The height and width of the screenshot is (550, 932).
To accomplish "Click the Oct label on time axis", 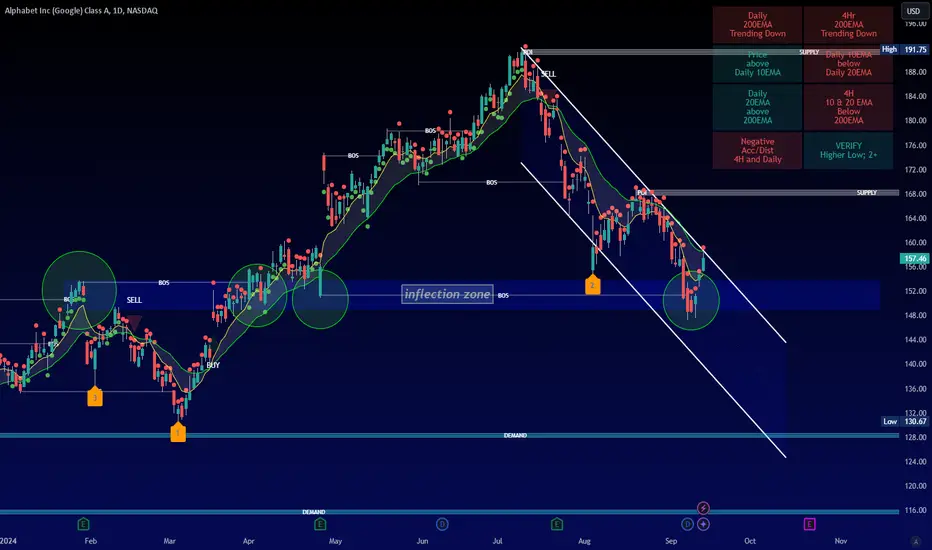I will click(750, 540).
